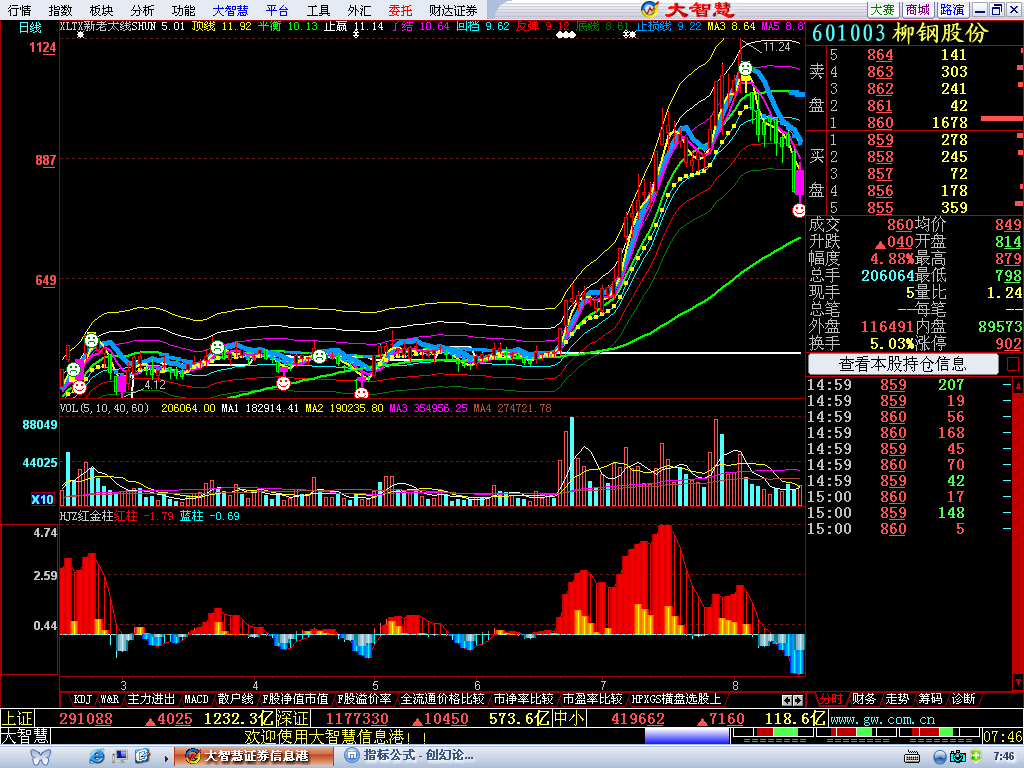Screen dimensions: 1024x768
Task: Switch to the KDJ indicator tab
Action: pyautogui.click(x=82, y=699)
